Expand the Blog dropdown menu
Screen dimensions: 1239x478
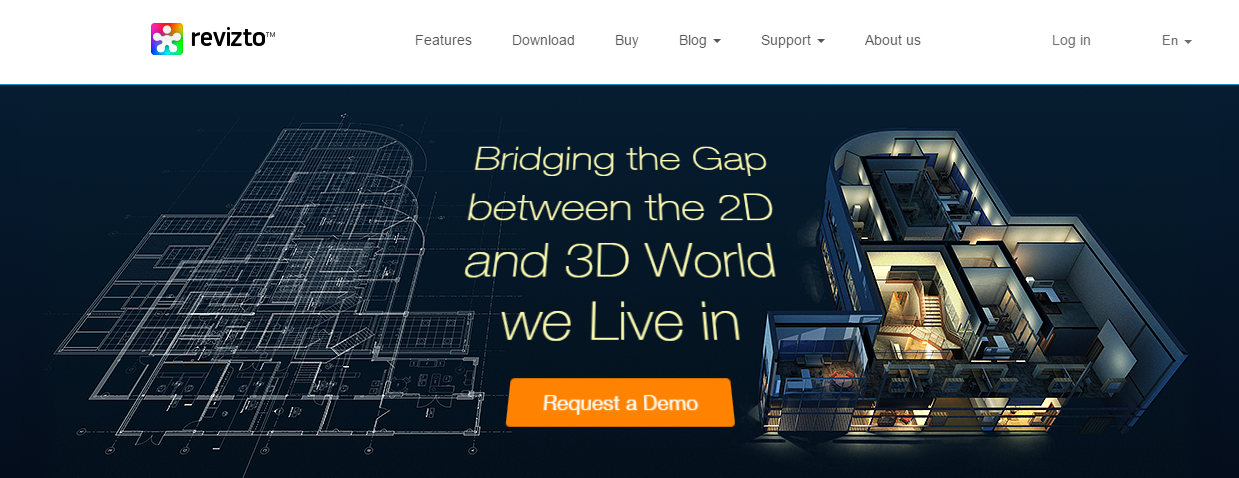[x=700, y=41]
